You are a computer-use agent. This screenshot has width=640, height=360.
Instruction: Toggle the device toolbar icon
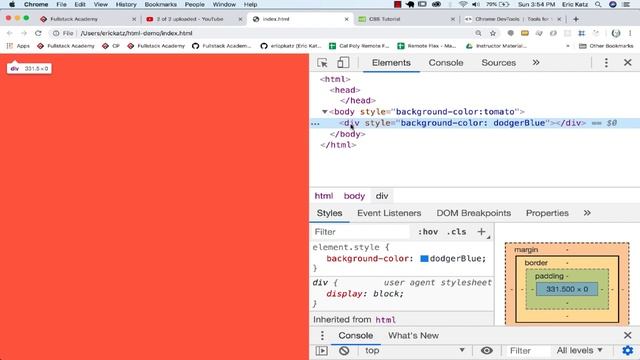coord(343,62)
